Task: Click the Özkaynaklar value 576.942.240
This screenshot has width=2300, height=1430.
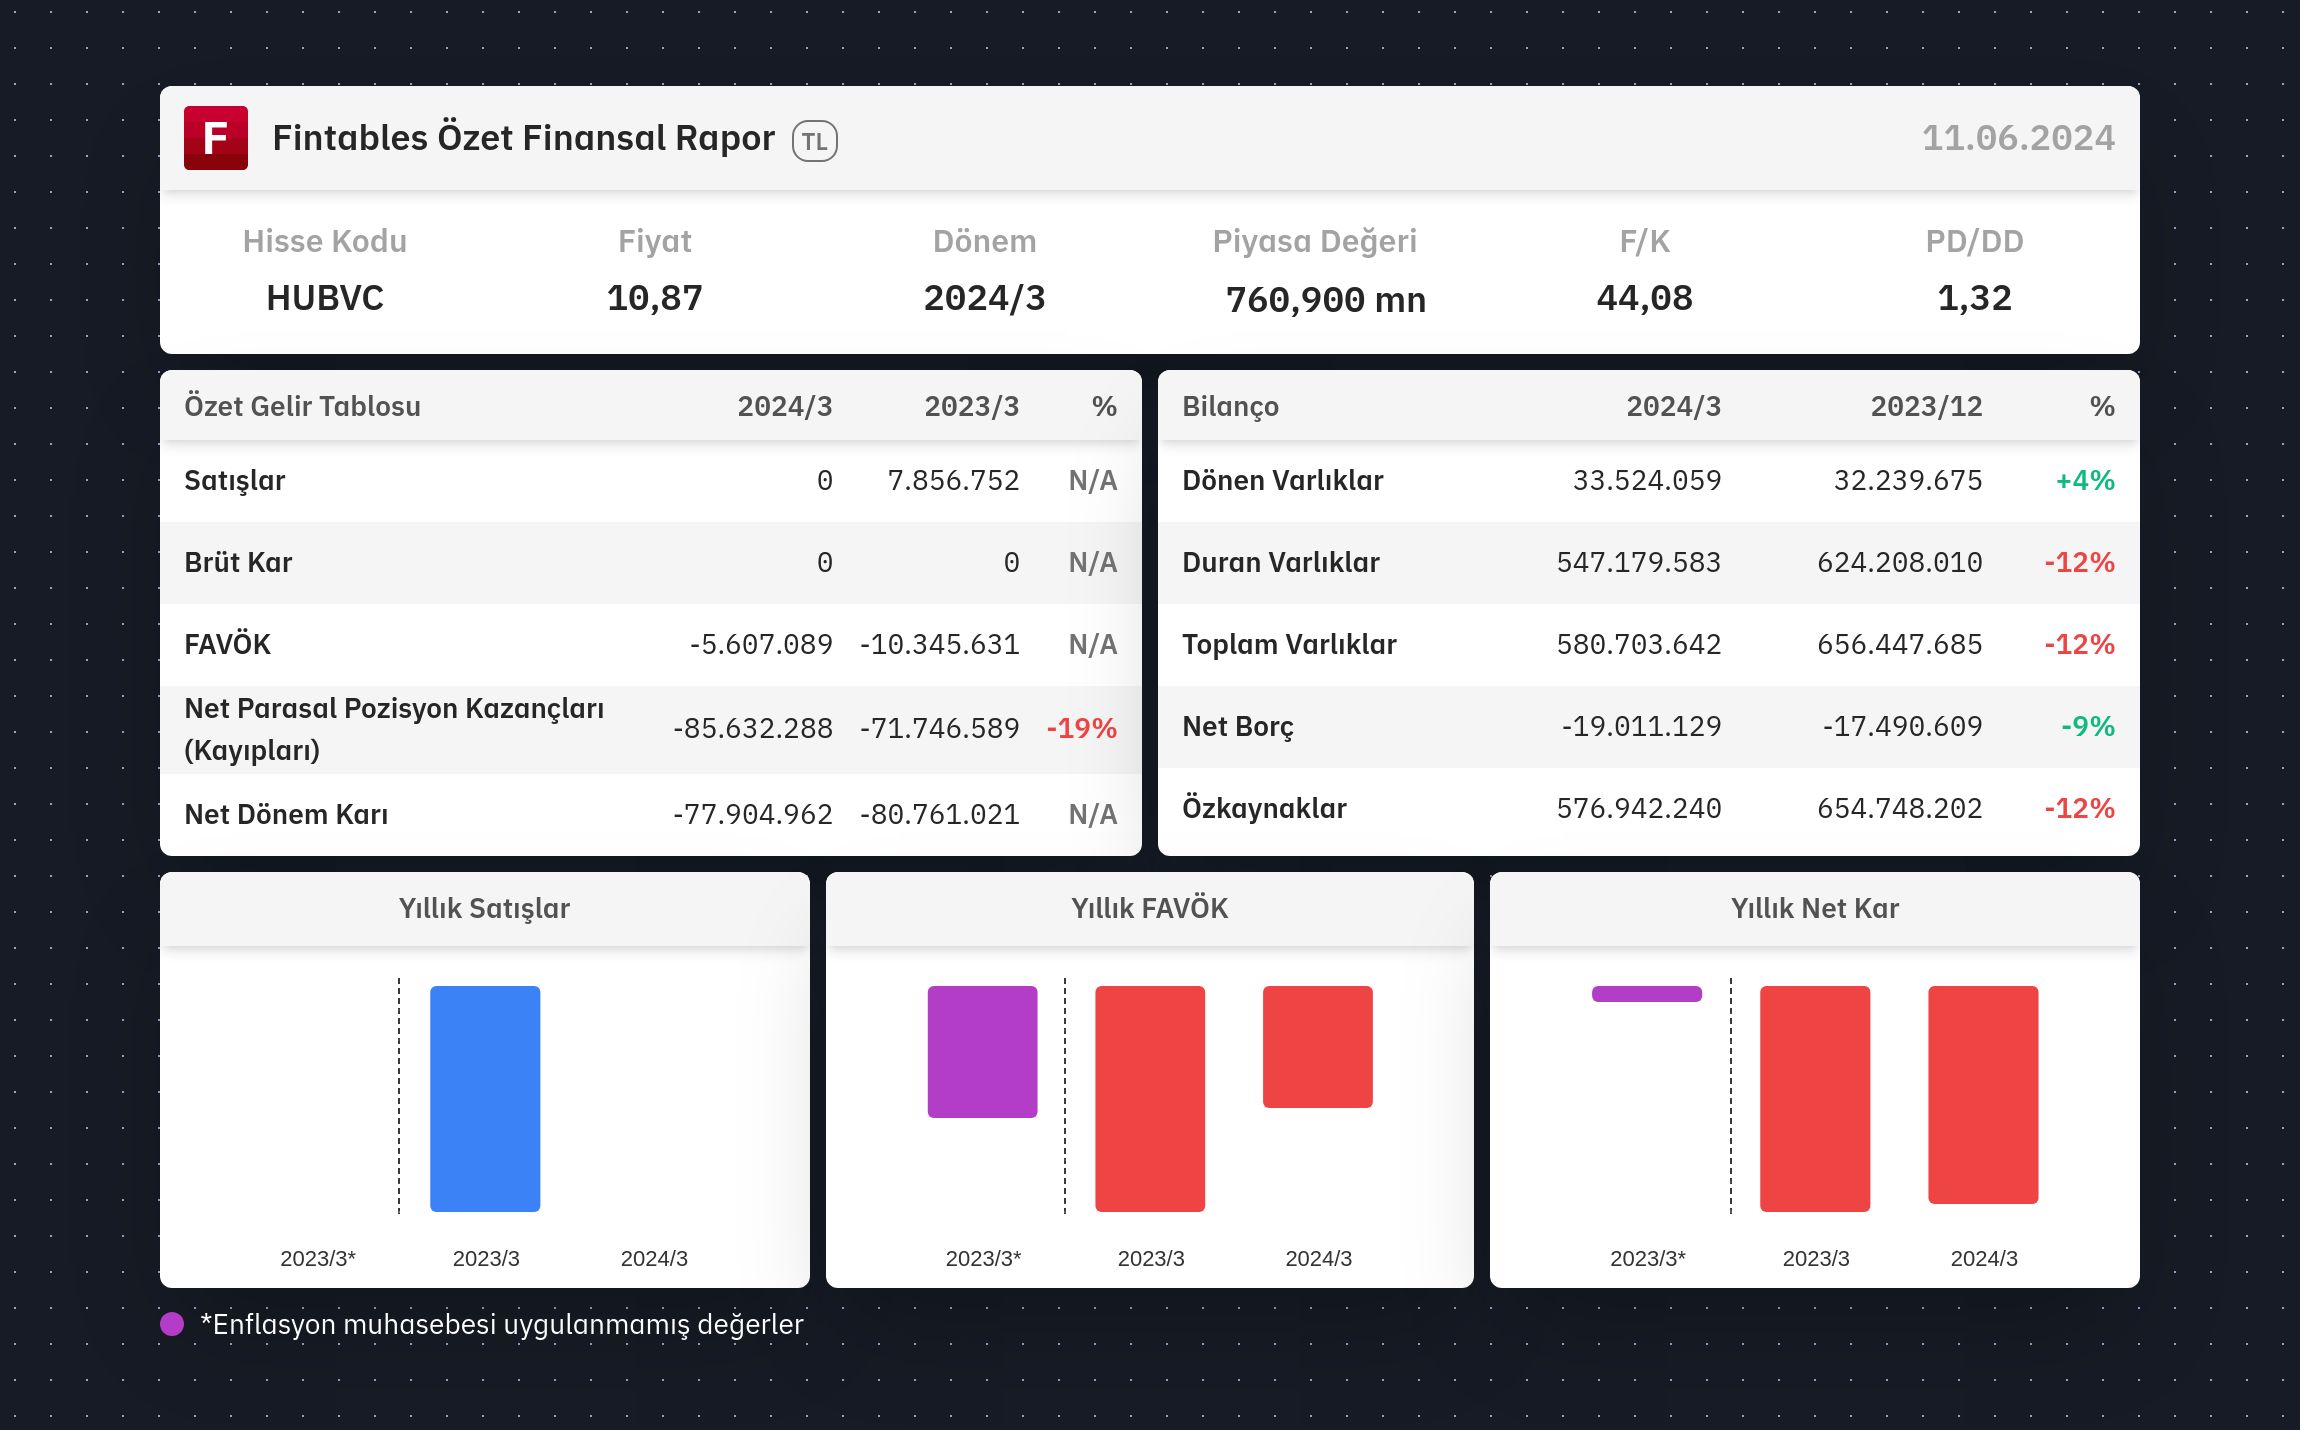Action: click(x=1639, y=808)
